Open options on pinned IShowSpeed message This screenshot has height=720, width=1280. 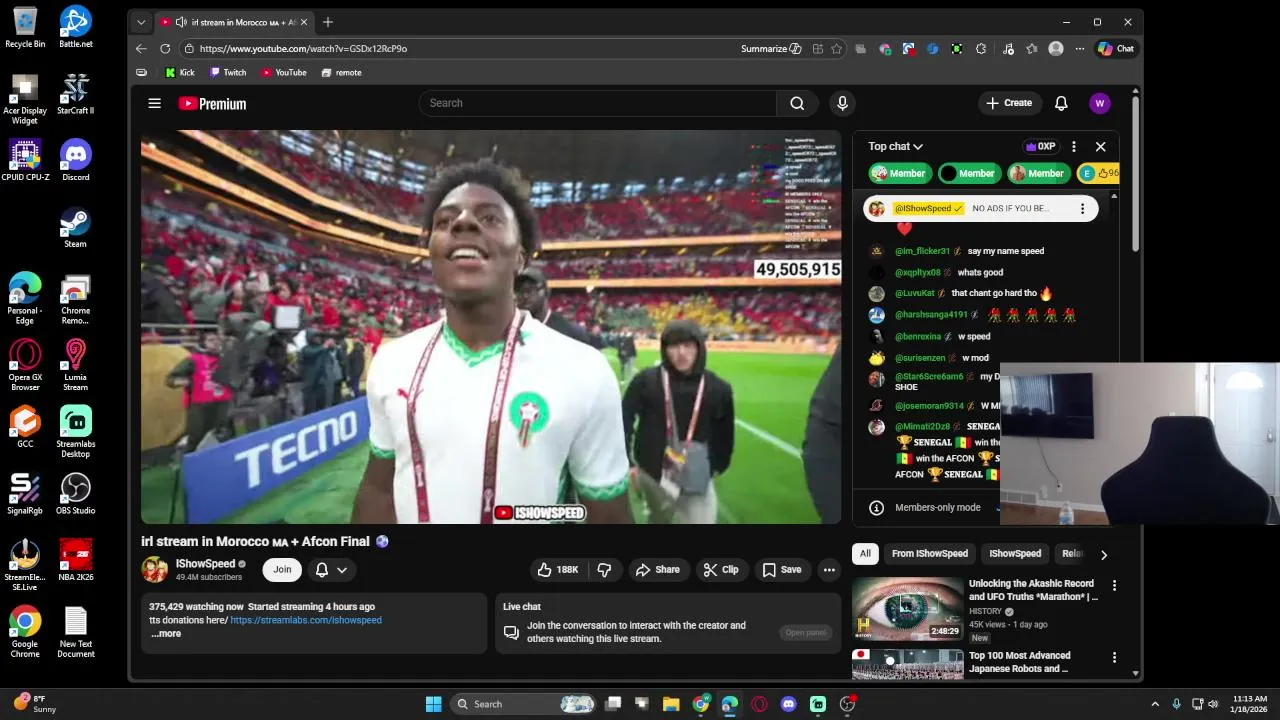pyautogui.click(x=1082, y=208)
